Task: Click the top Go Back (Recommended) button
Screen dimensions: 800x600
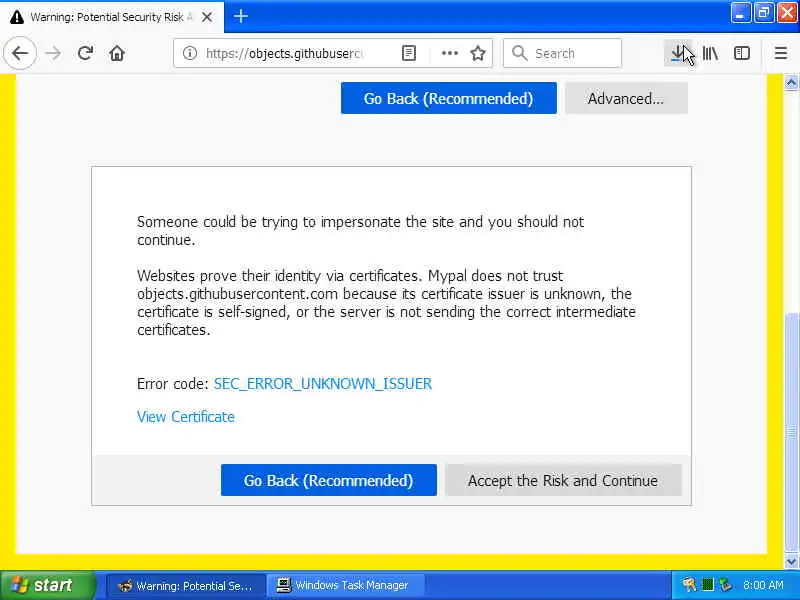Action: [x=448, y=98]
